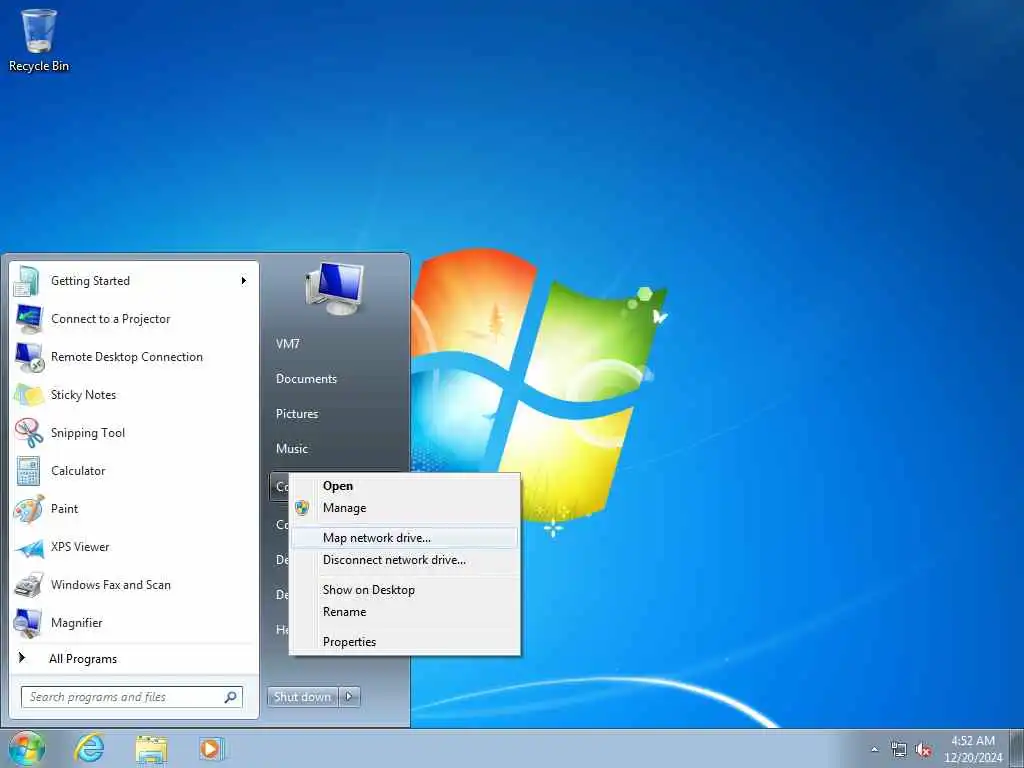Image resolution: width=1024 pixels, height=768 pixels.
Task: Click the Shut down button
Action: coord(302,697)
